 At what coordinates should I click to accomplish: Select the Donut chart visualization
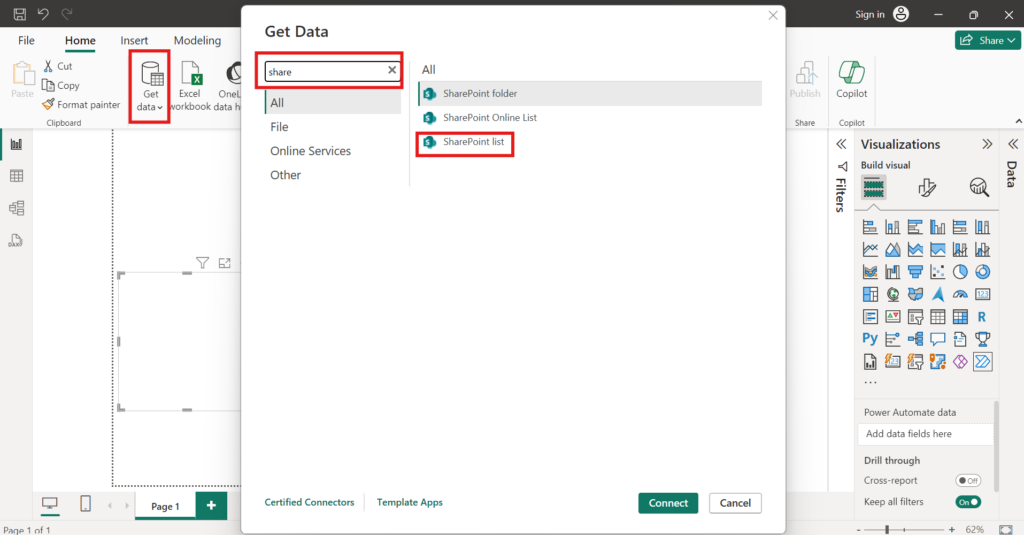(982, 272)
